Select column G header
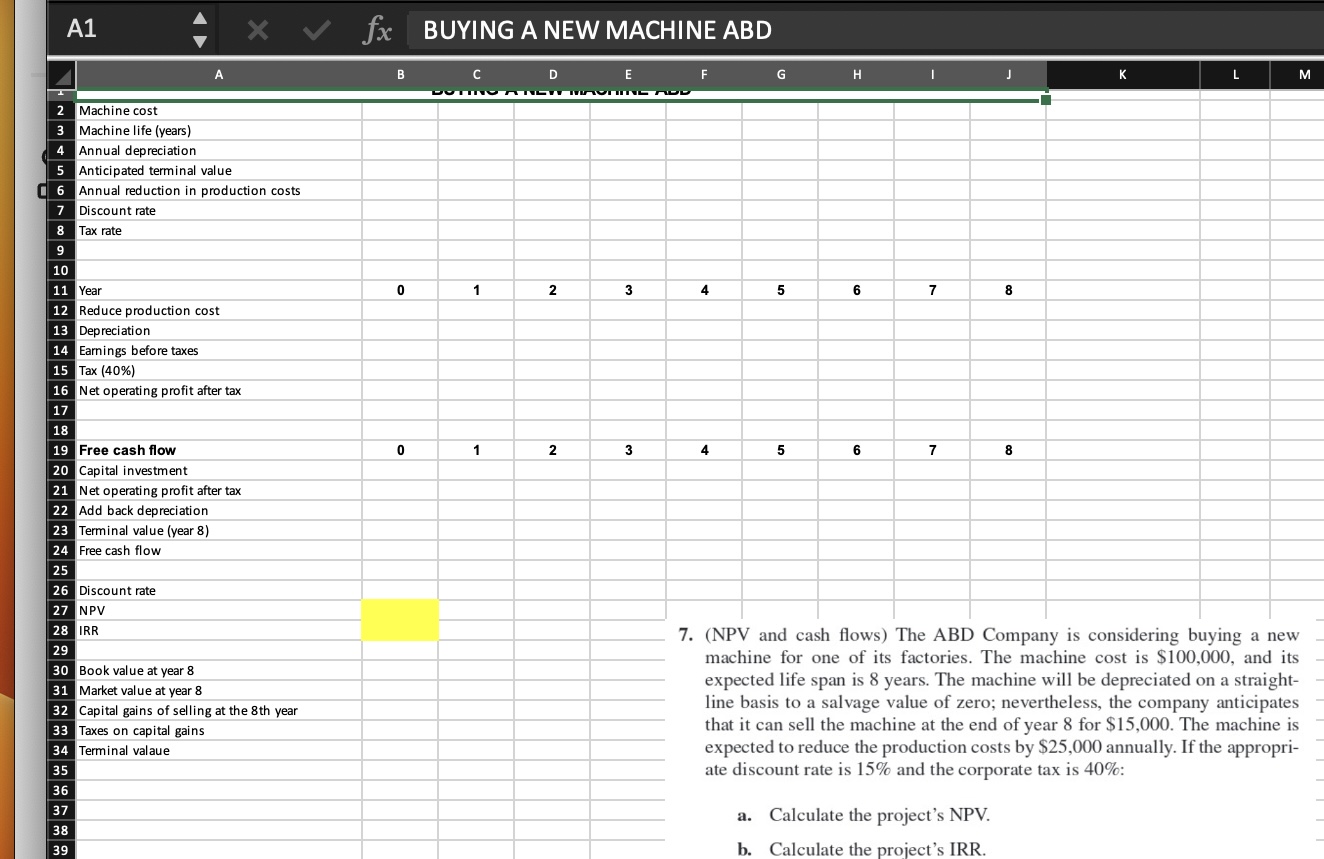Viewport: 1324px width, 859px height. point(780,75)
